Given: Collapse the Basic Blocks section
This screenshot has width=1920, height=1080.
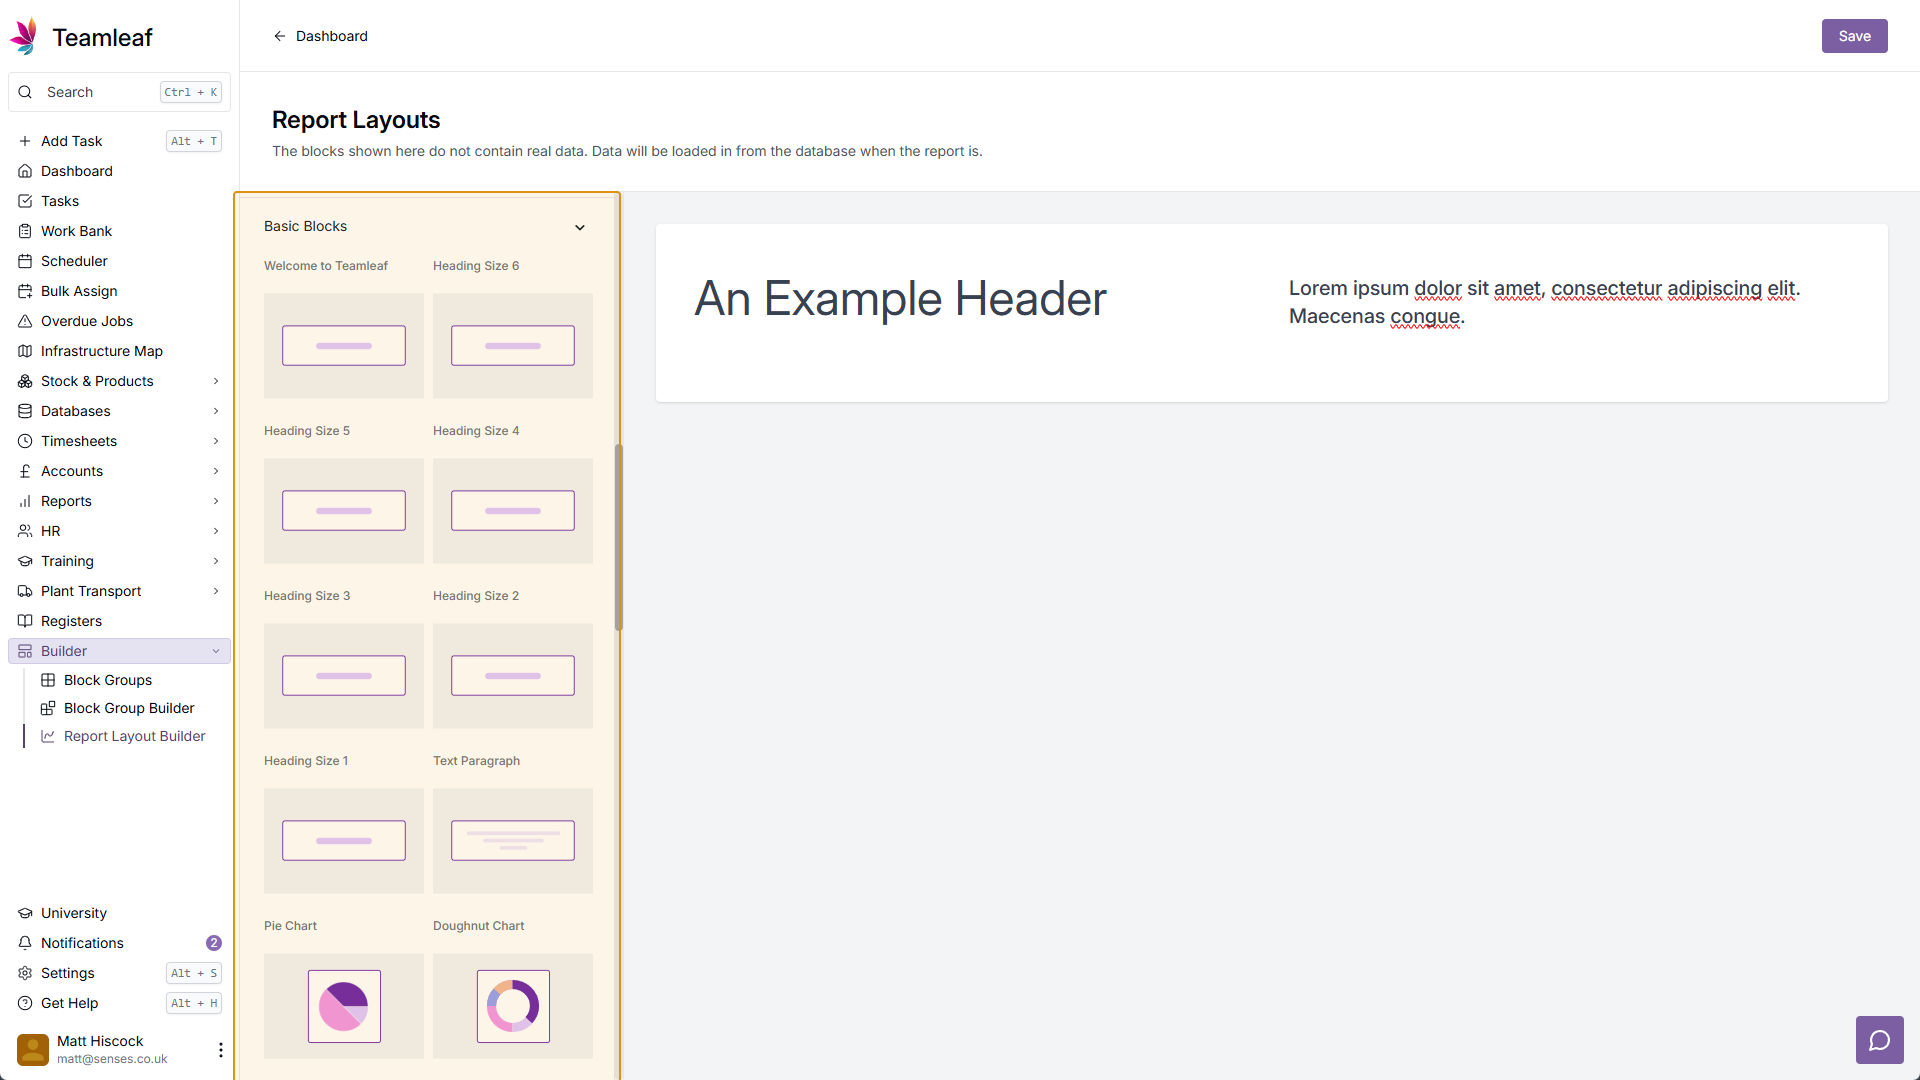Looking at the screenshot, I should coord(580,227).
